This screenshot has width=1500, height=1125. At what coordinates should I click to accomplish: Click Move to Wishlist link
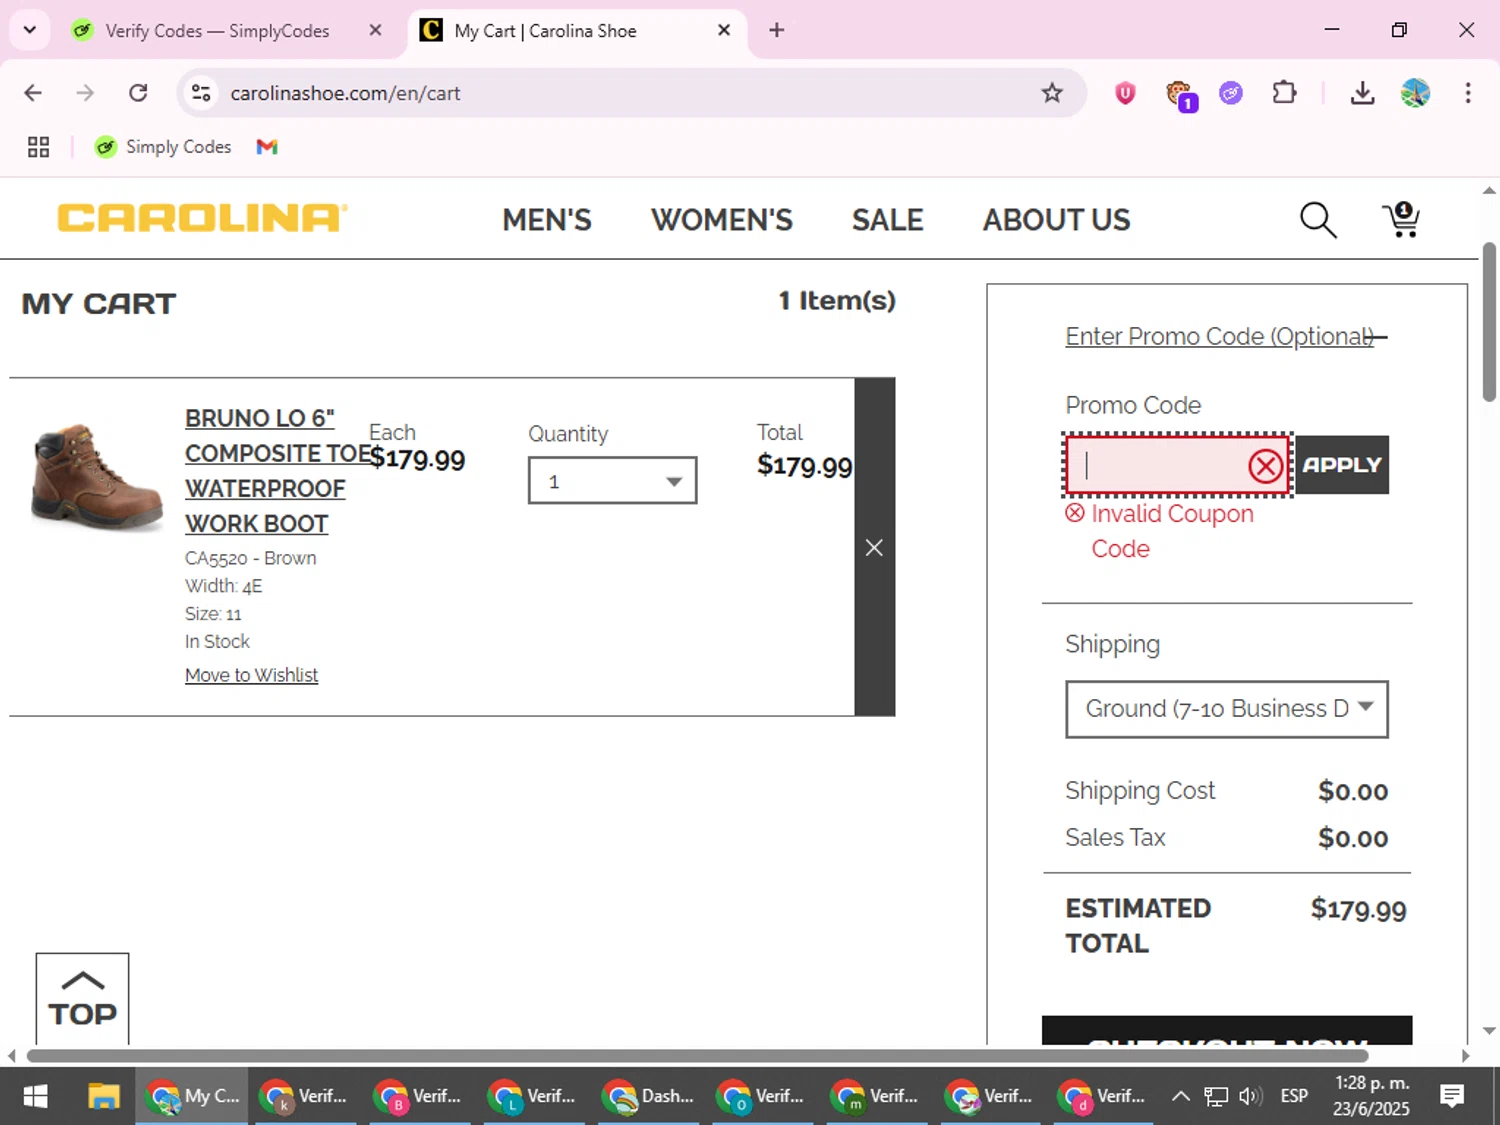click(x=251, y=675)
